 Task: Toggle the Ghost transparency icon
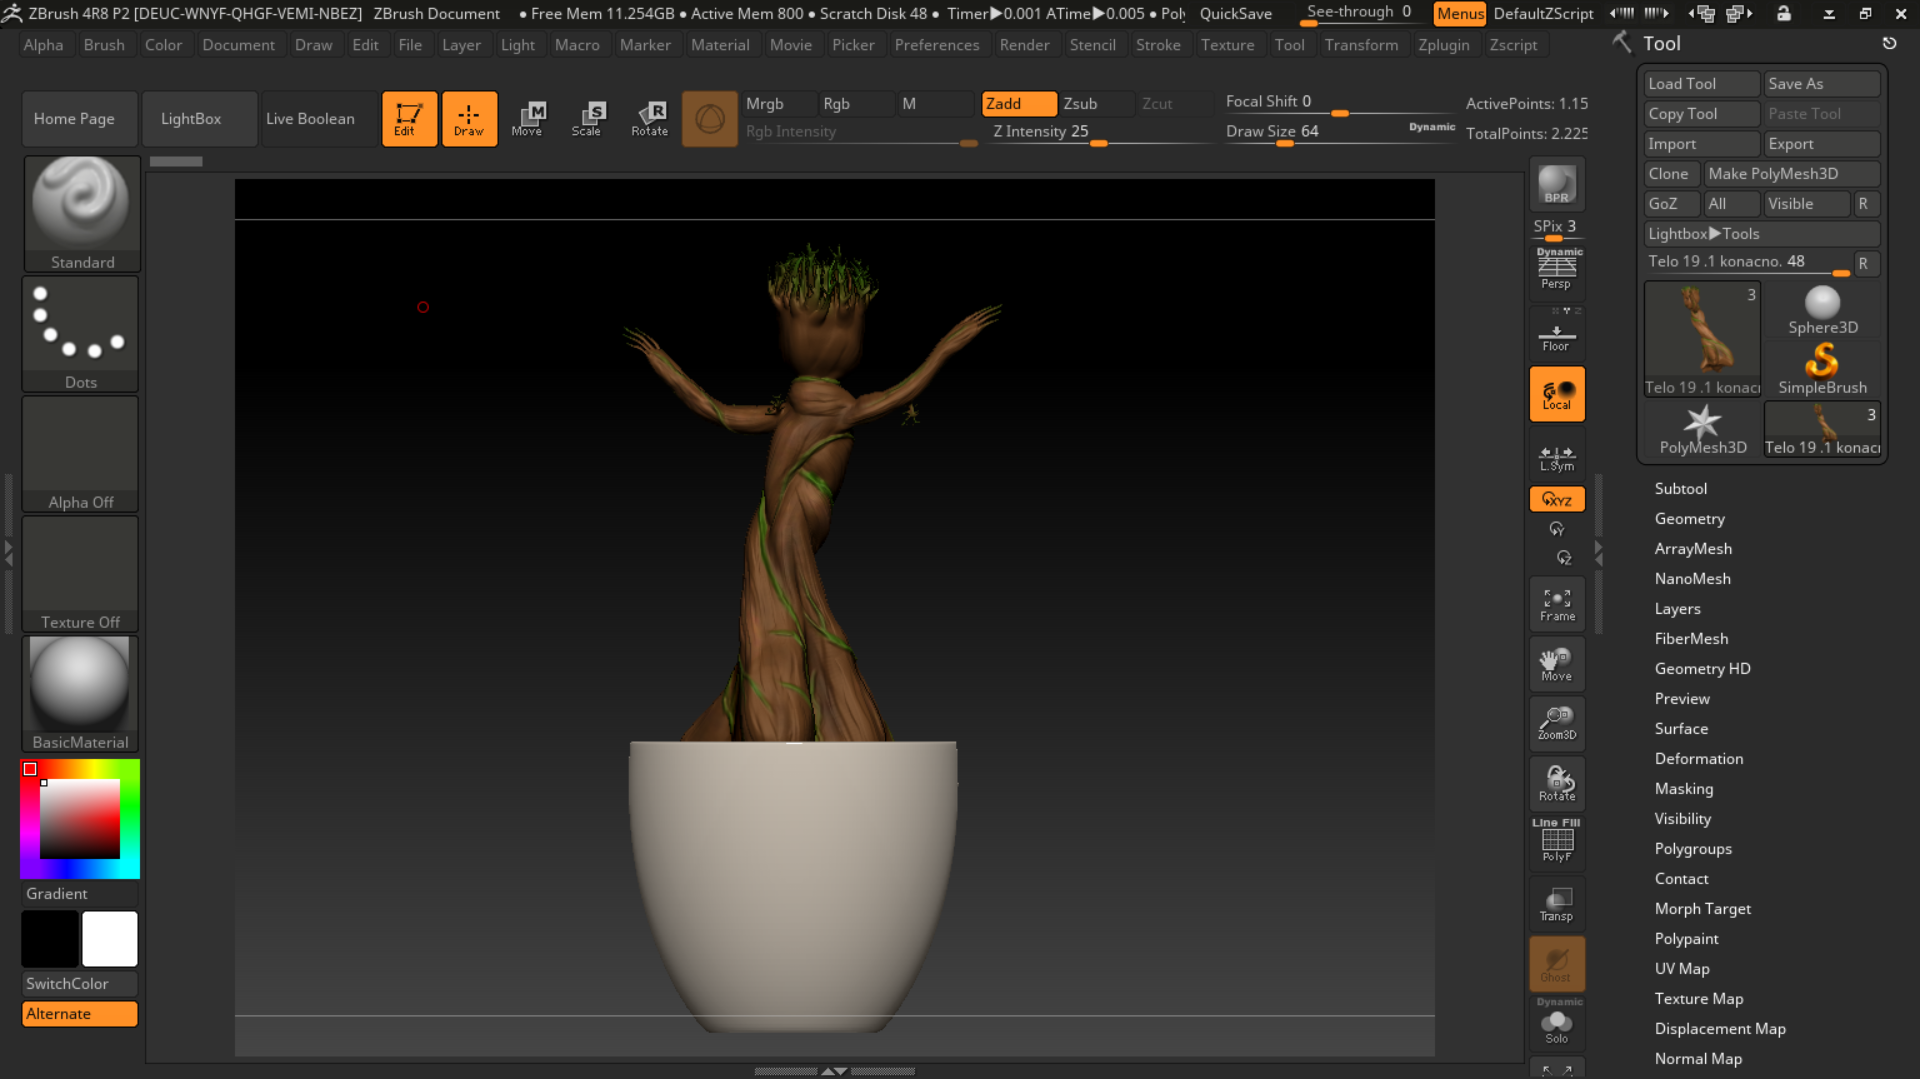1557,964
